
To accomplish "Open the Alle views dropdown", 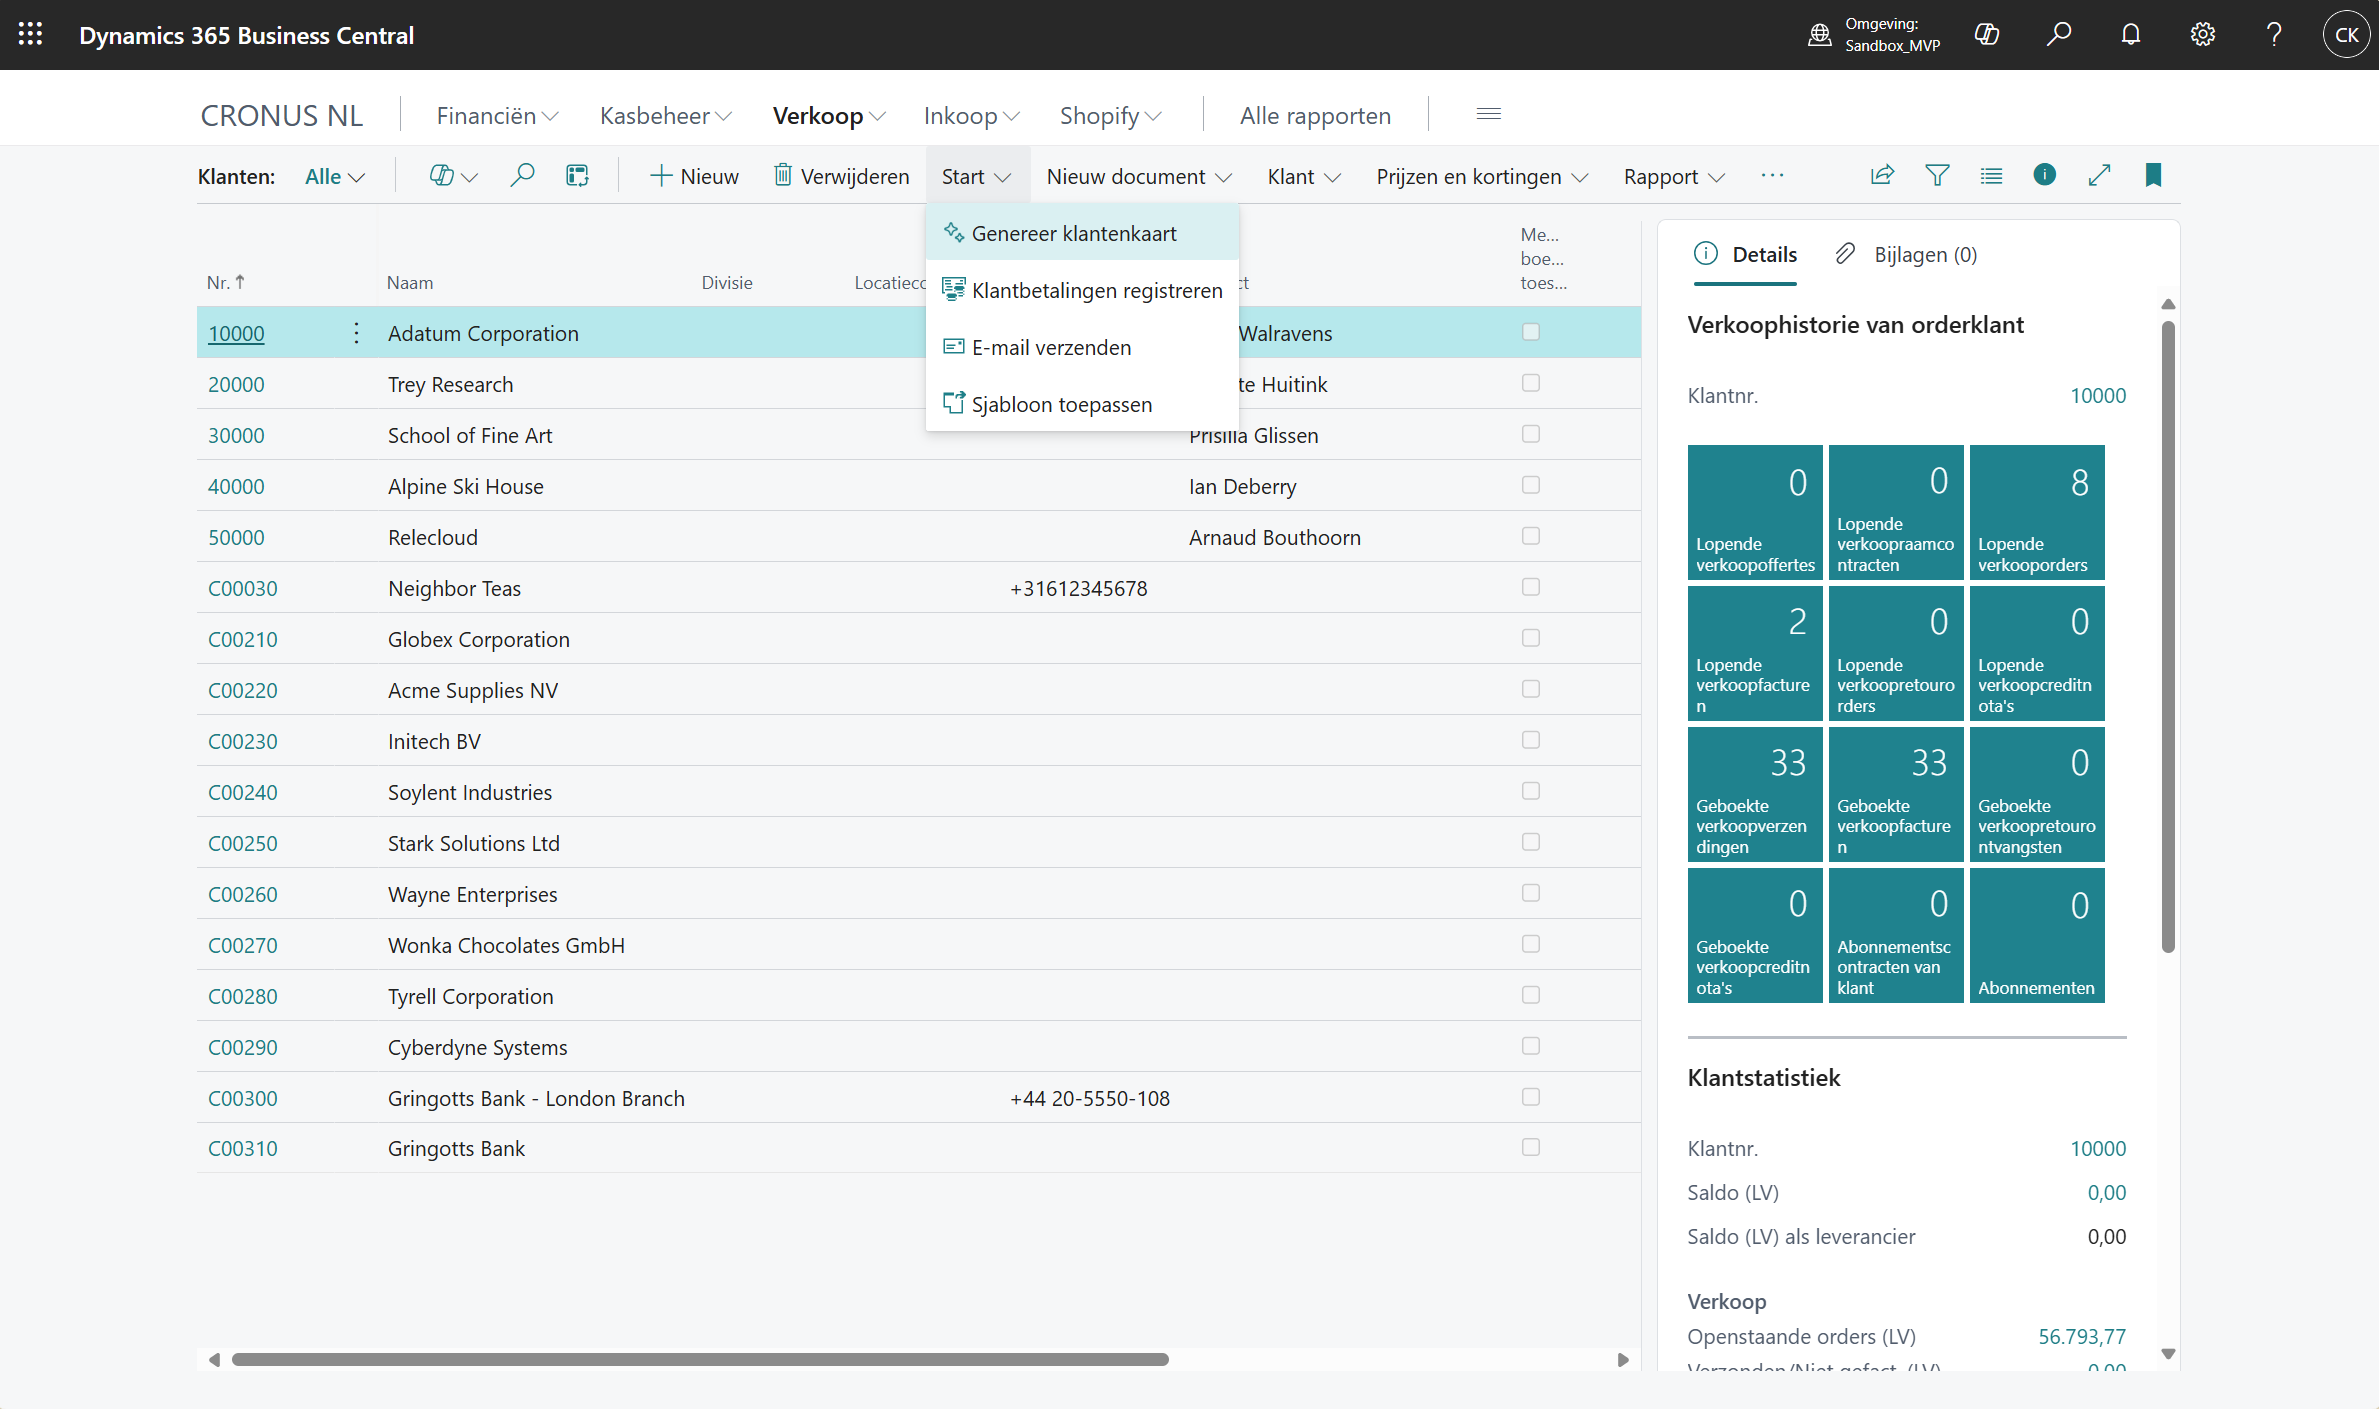I will [334, 177].
